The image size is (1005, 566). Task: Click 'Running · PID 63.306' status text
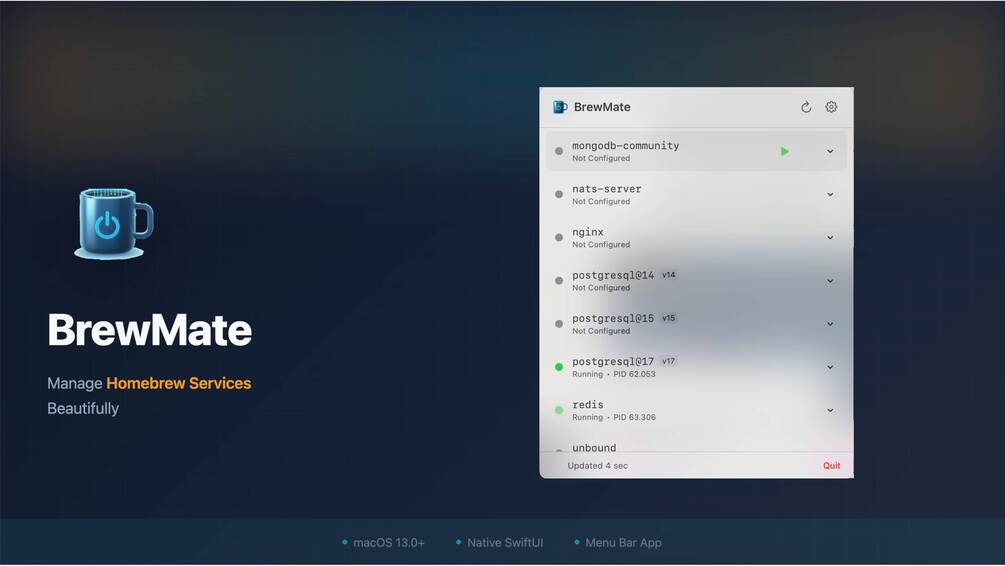point(613,417)
